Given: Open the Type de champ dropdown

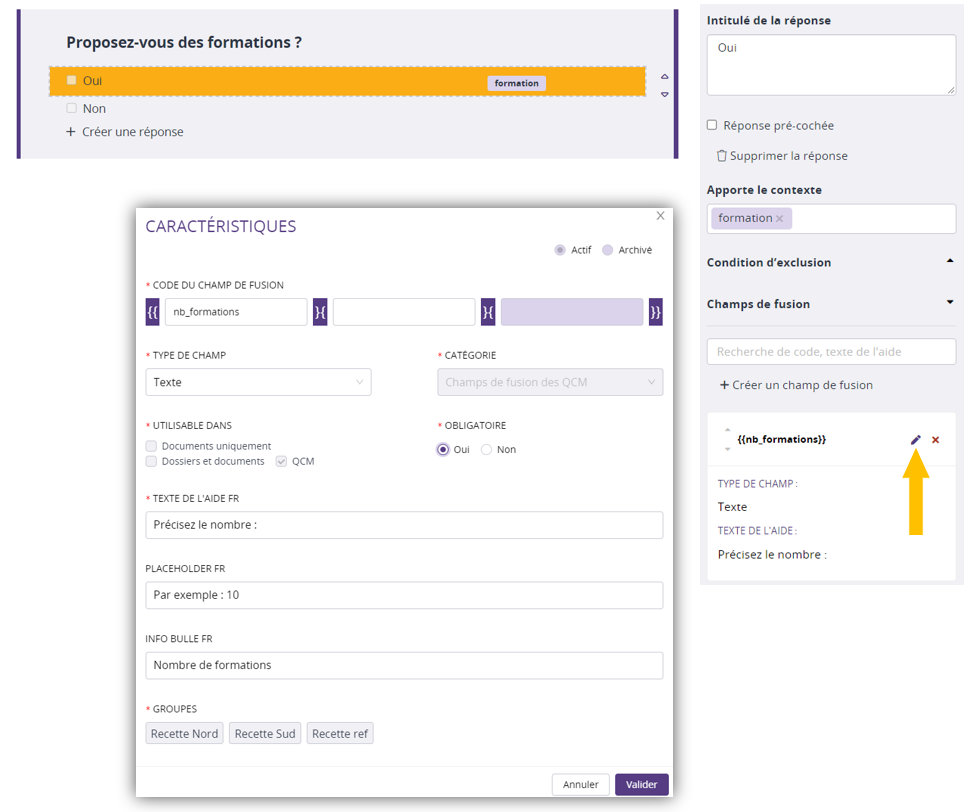Looking at the screenshot, I should [258, 382].
